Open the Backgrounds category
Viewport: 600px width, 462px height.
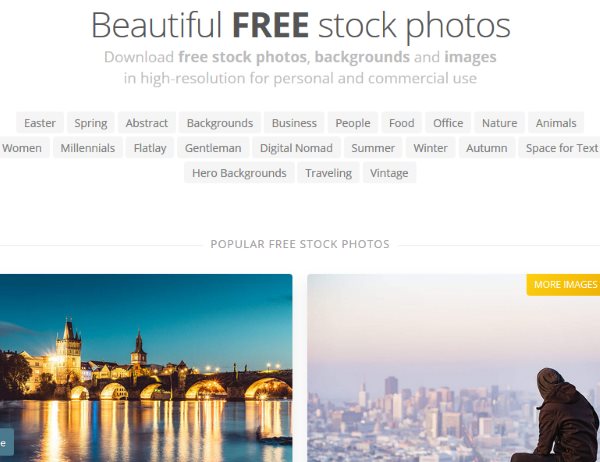(x=220, y=123)
